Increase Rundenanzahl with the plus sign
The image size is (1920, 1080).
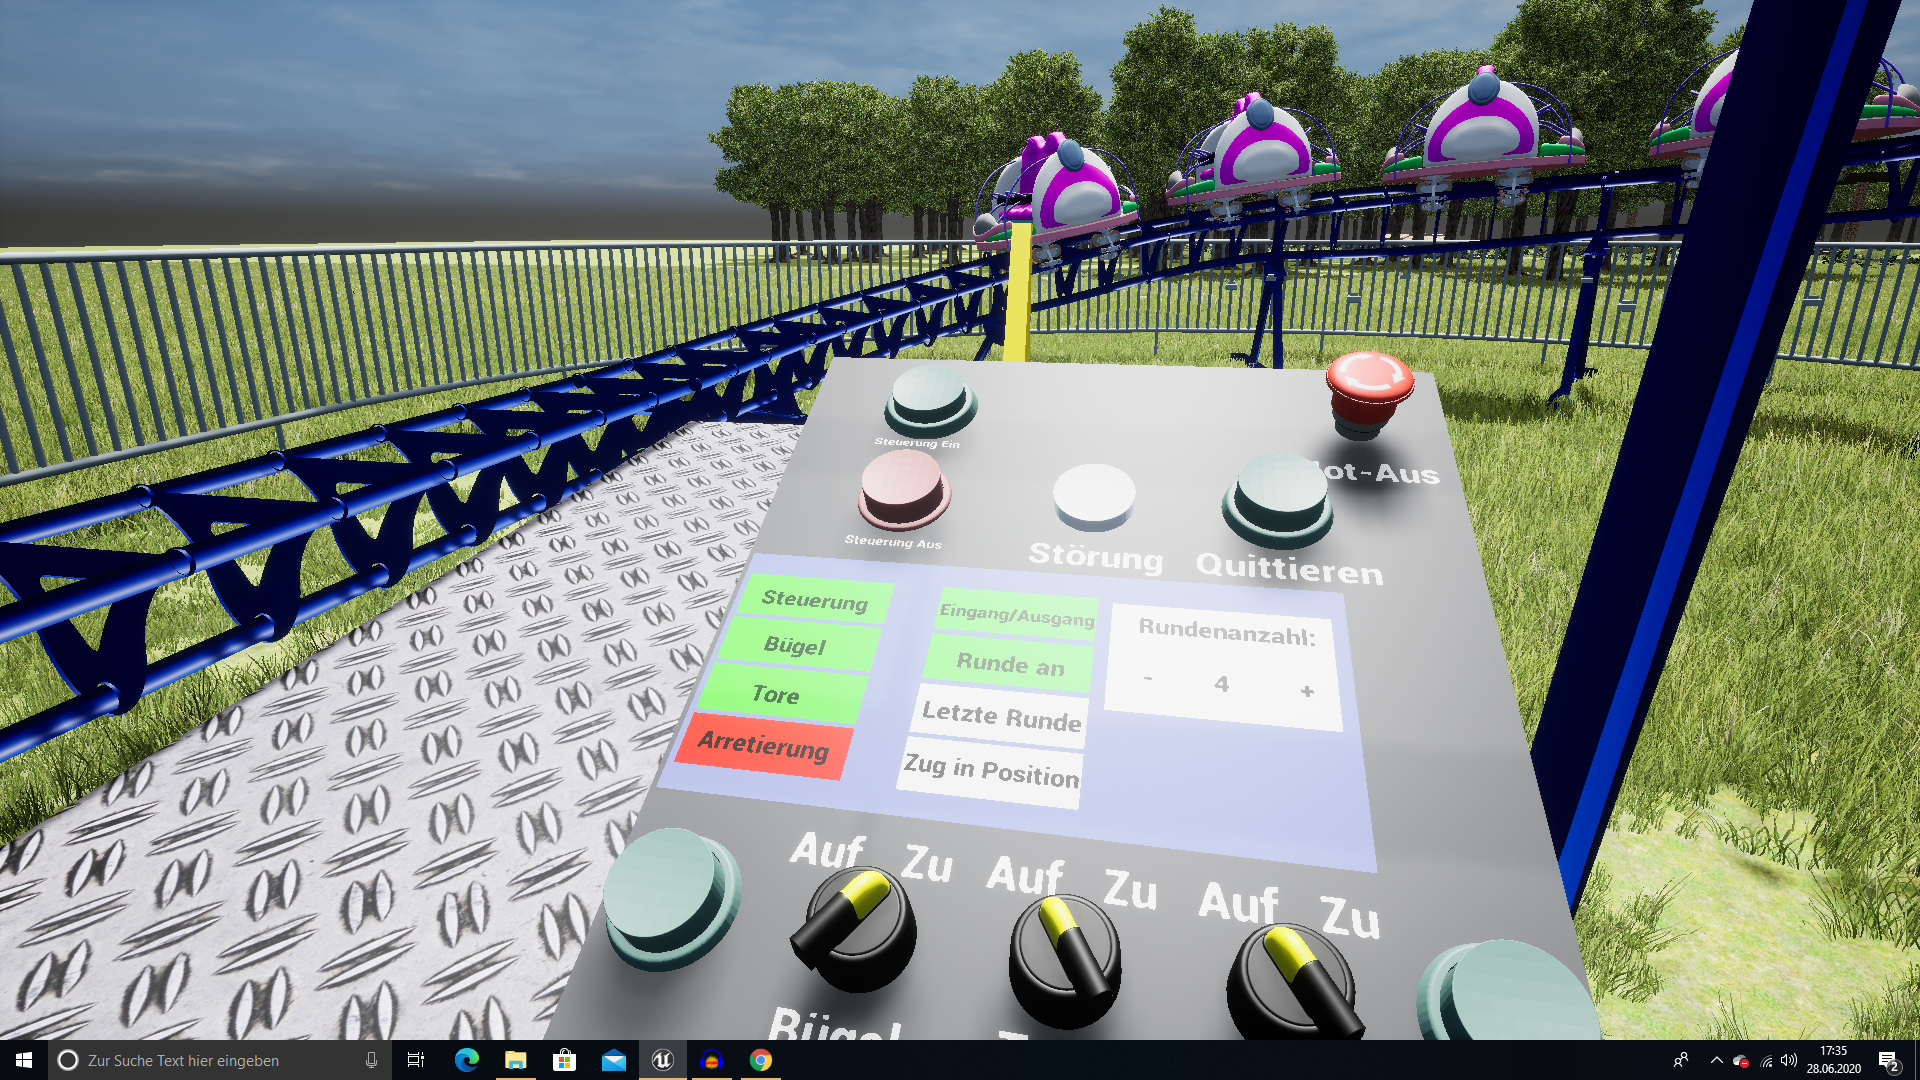point(1307,691)
